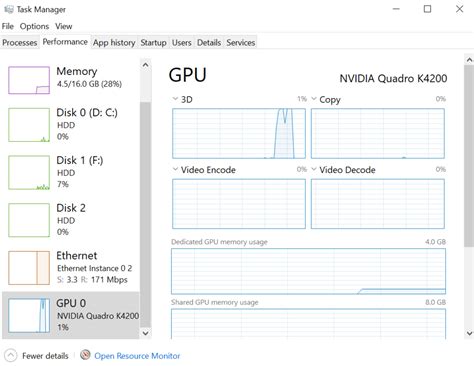This screenshot has height=366, width=474.
Task: Click the Fewer details button
Action: click(x=37, y=356)
